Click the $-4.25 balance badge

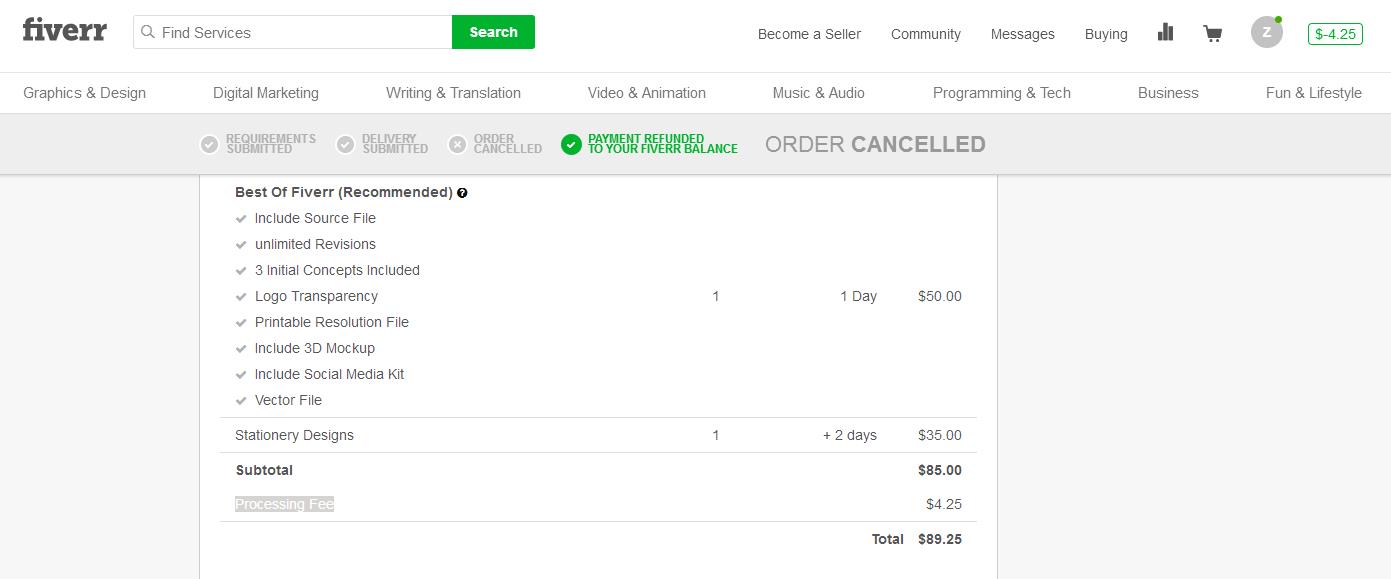point(1335,34)
